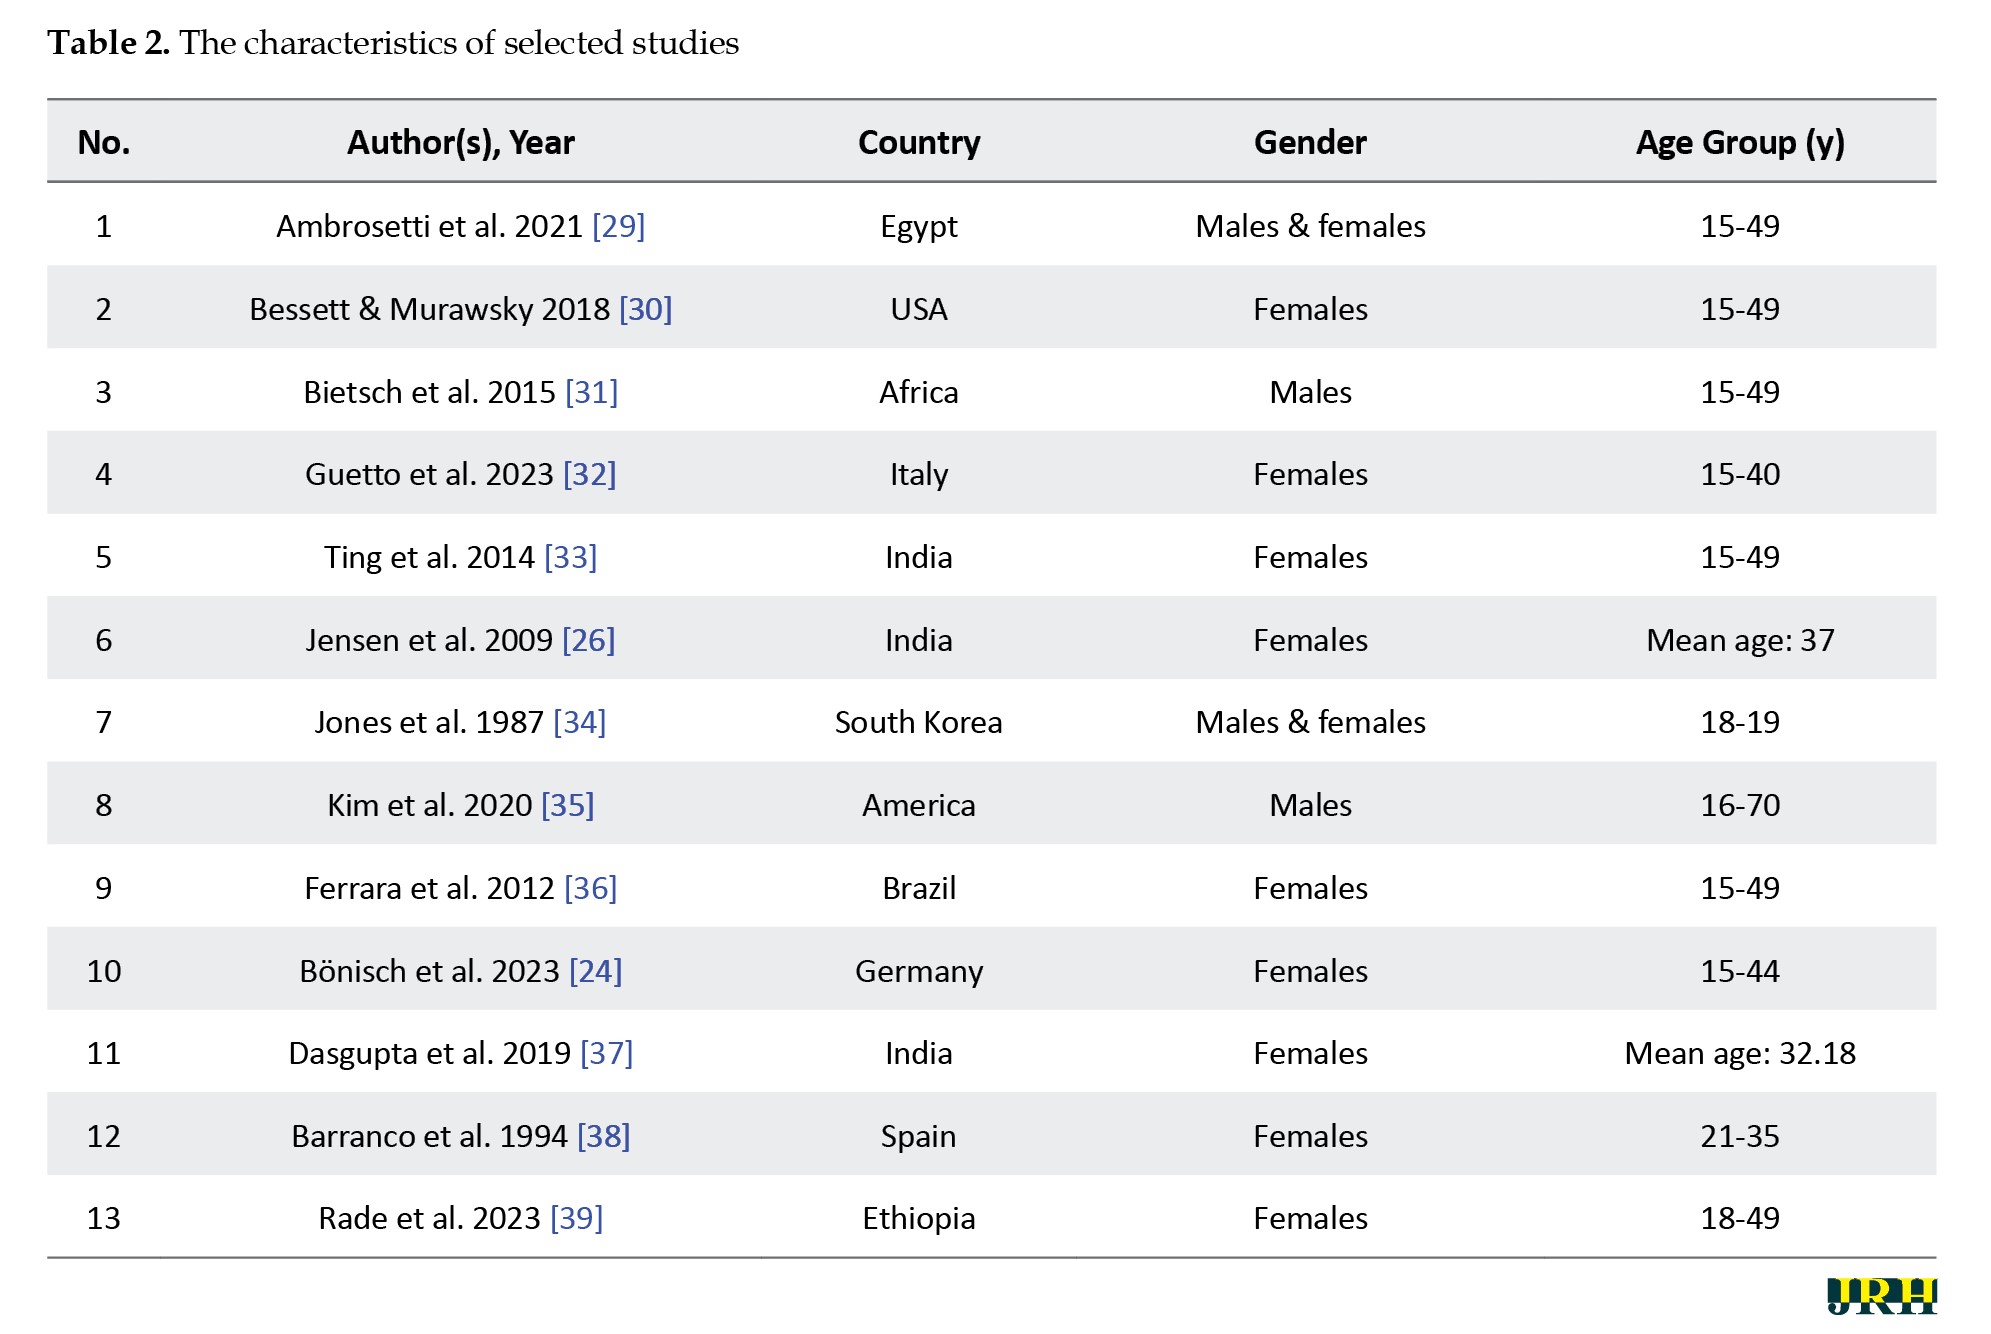The width and height of the screenshot is (1991, 1334).
Task: Click reference [35] beside Kim et al.
Action: [567, 805]
